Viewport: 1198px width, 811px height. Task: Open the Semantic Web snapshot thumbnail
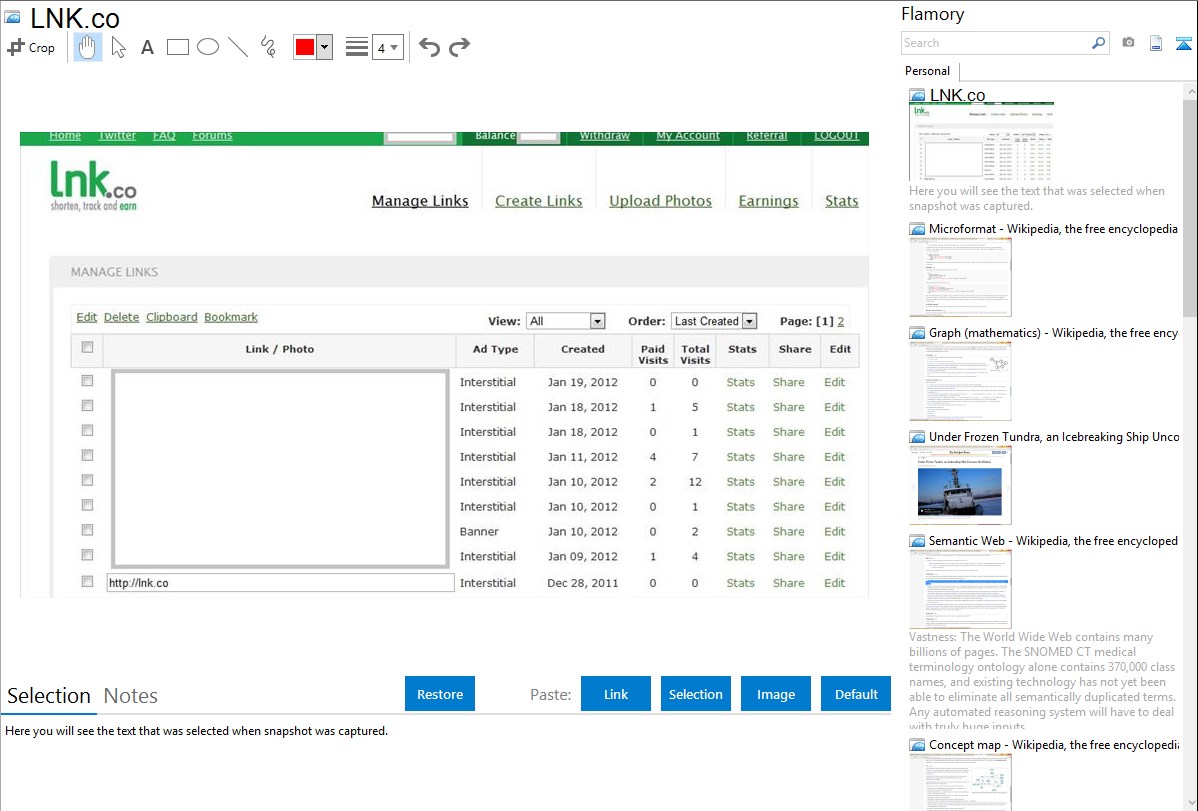tap(960, 588)
